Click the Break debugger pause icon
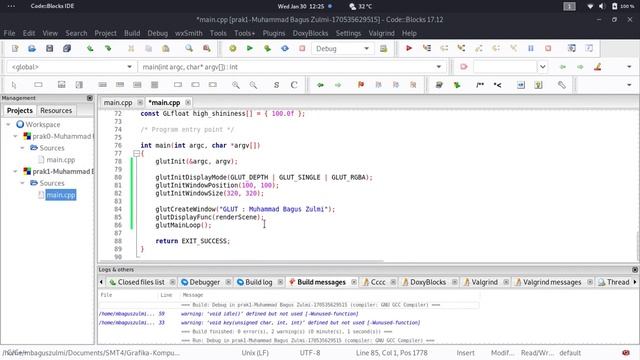640x360 pixels. (x=531, y=49)
